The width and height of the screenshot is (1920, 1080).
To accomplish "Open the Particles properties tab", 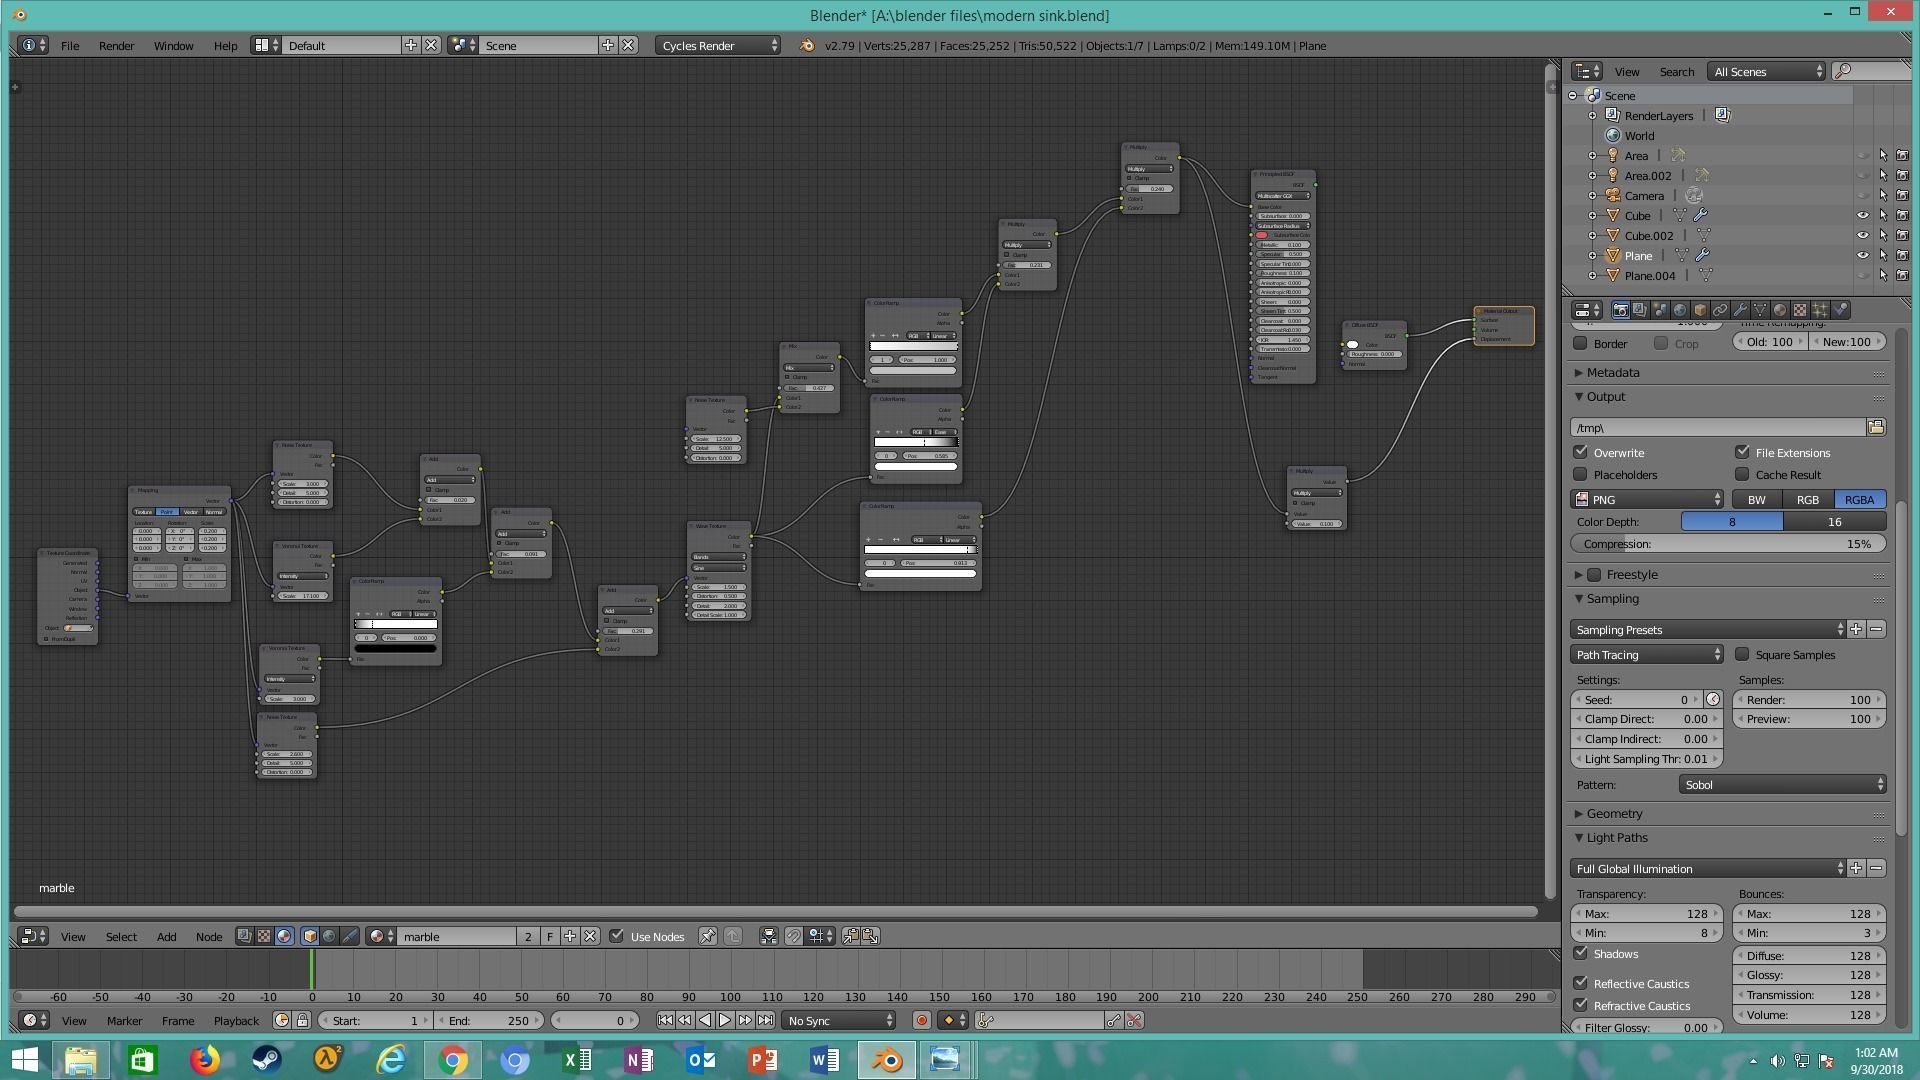I will point(1820,310).
